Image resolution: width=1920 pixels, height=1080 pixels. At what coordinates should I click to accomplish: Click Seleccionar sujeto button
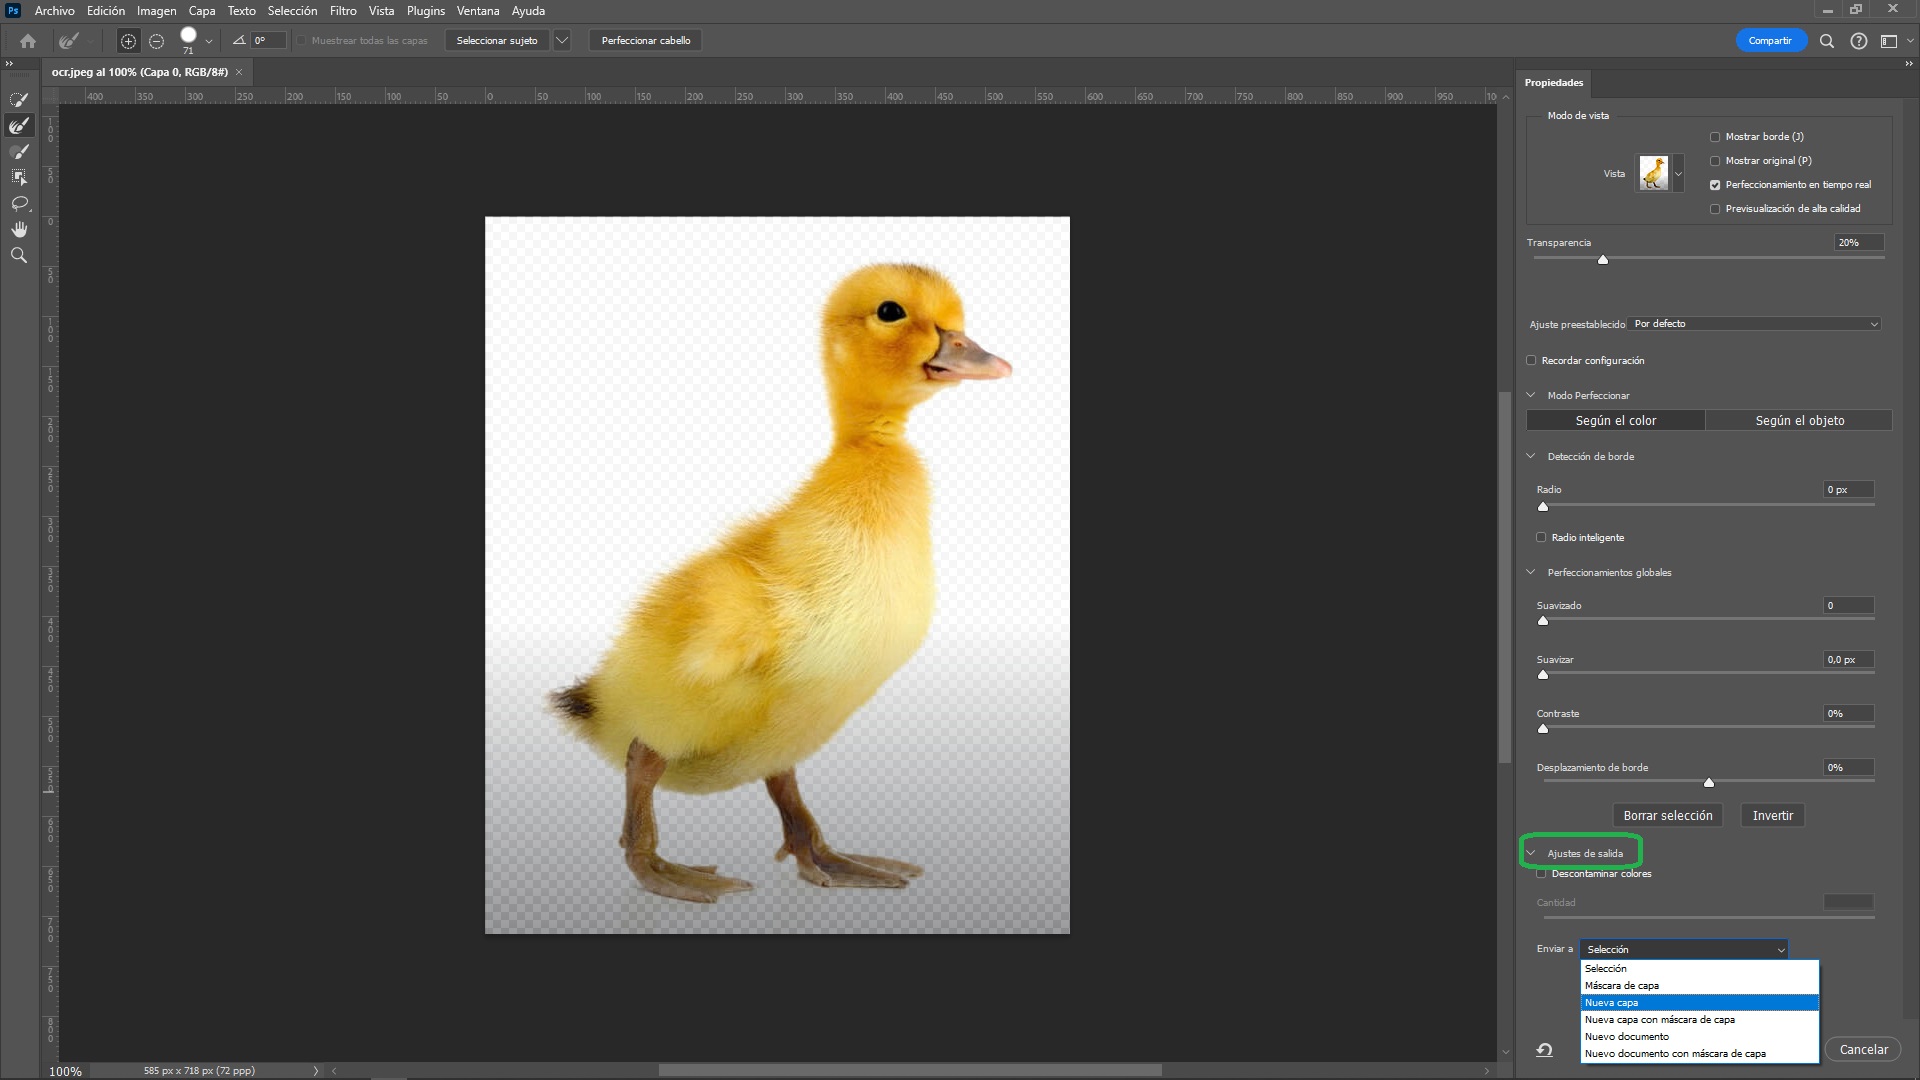click(497, 41)
